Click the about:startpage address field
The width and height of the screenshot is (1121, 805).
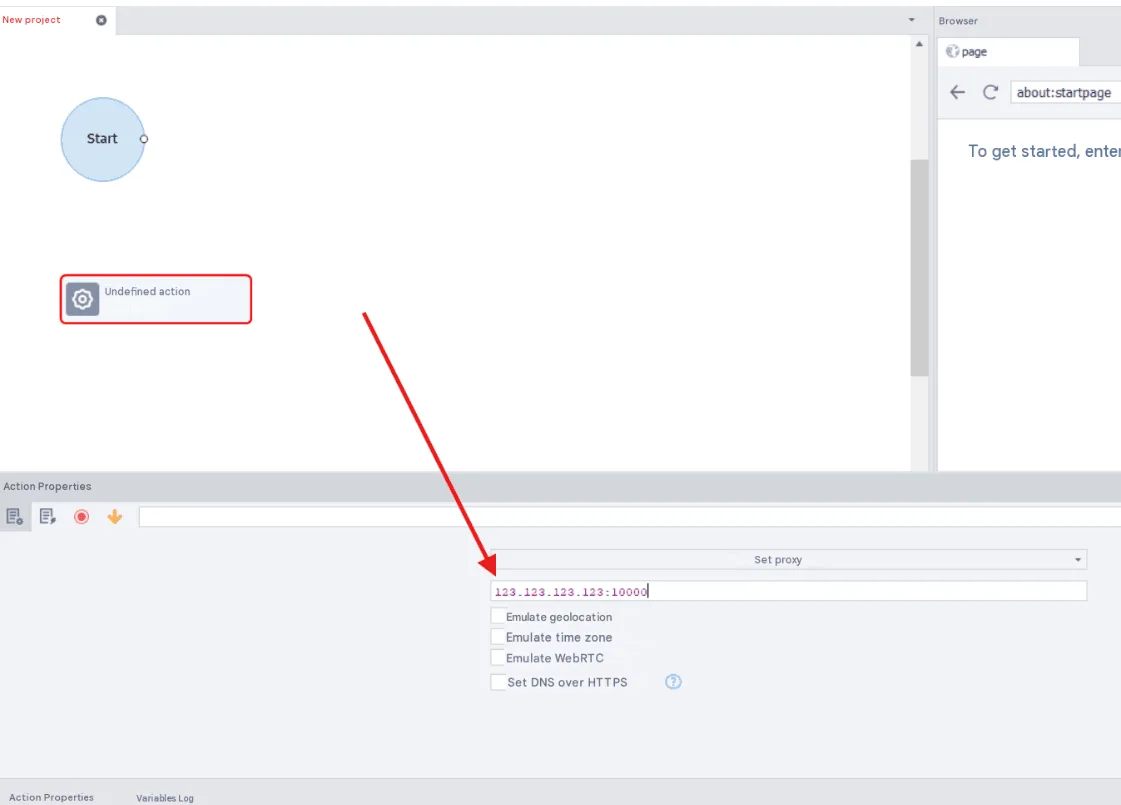1065,92
